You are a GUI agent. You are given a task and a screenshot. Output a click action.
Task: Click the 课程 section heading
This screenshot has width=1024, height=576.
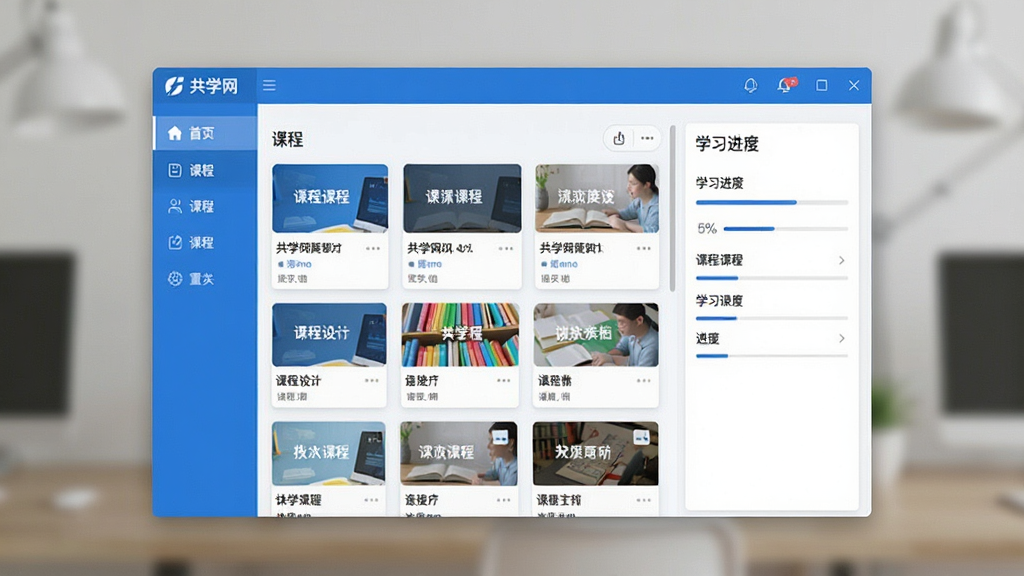click(x=287, y=139)
